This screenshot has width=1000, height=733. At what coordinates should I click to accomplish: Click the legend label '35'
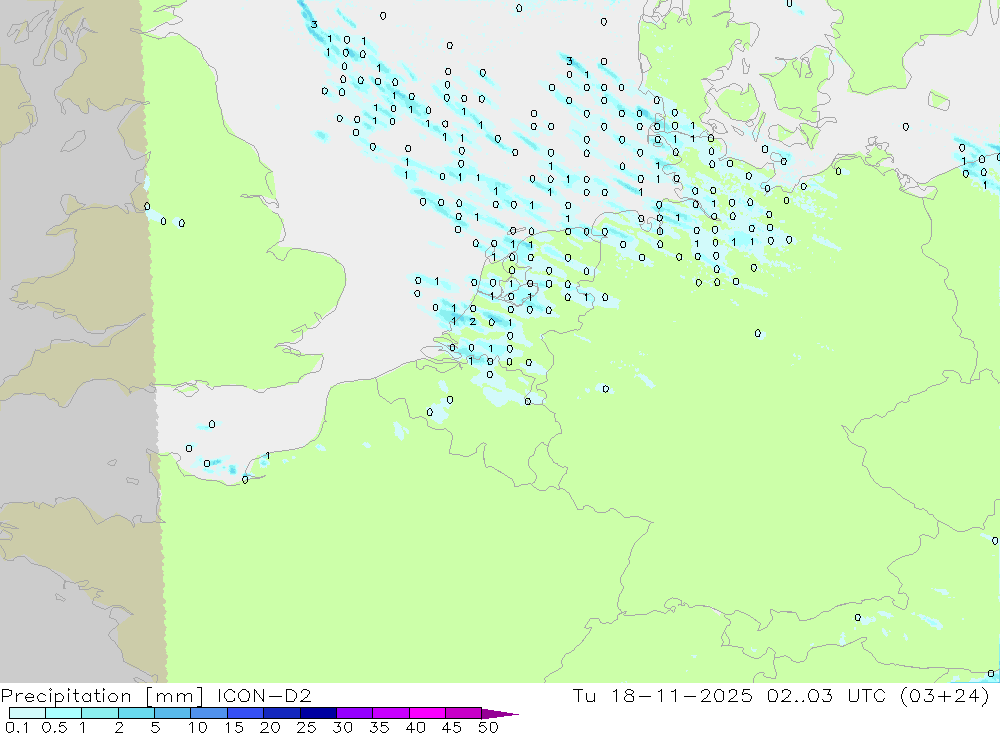[x=379, y=727]
